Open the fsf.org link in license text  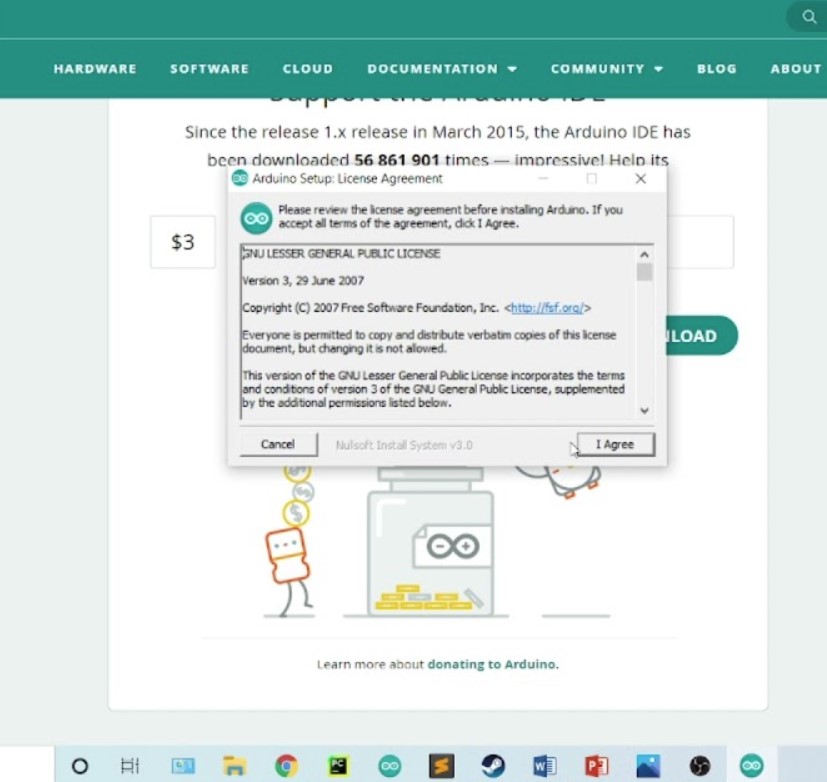(x=547, y=308)
